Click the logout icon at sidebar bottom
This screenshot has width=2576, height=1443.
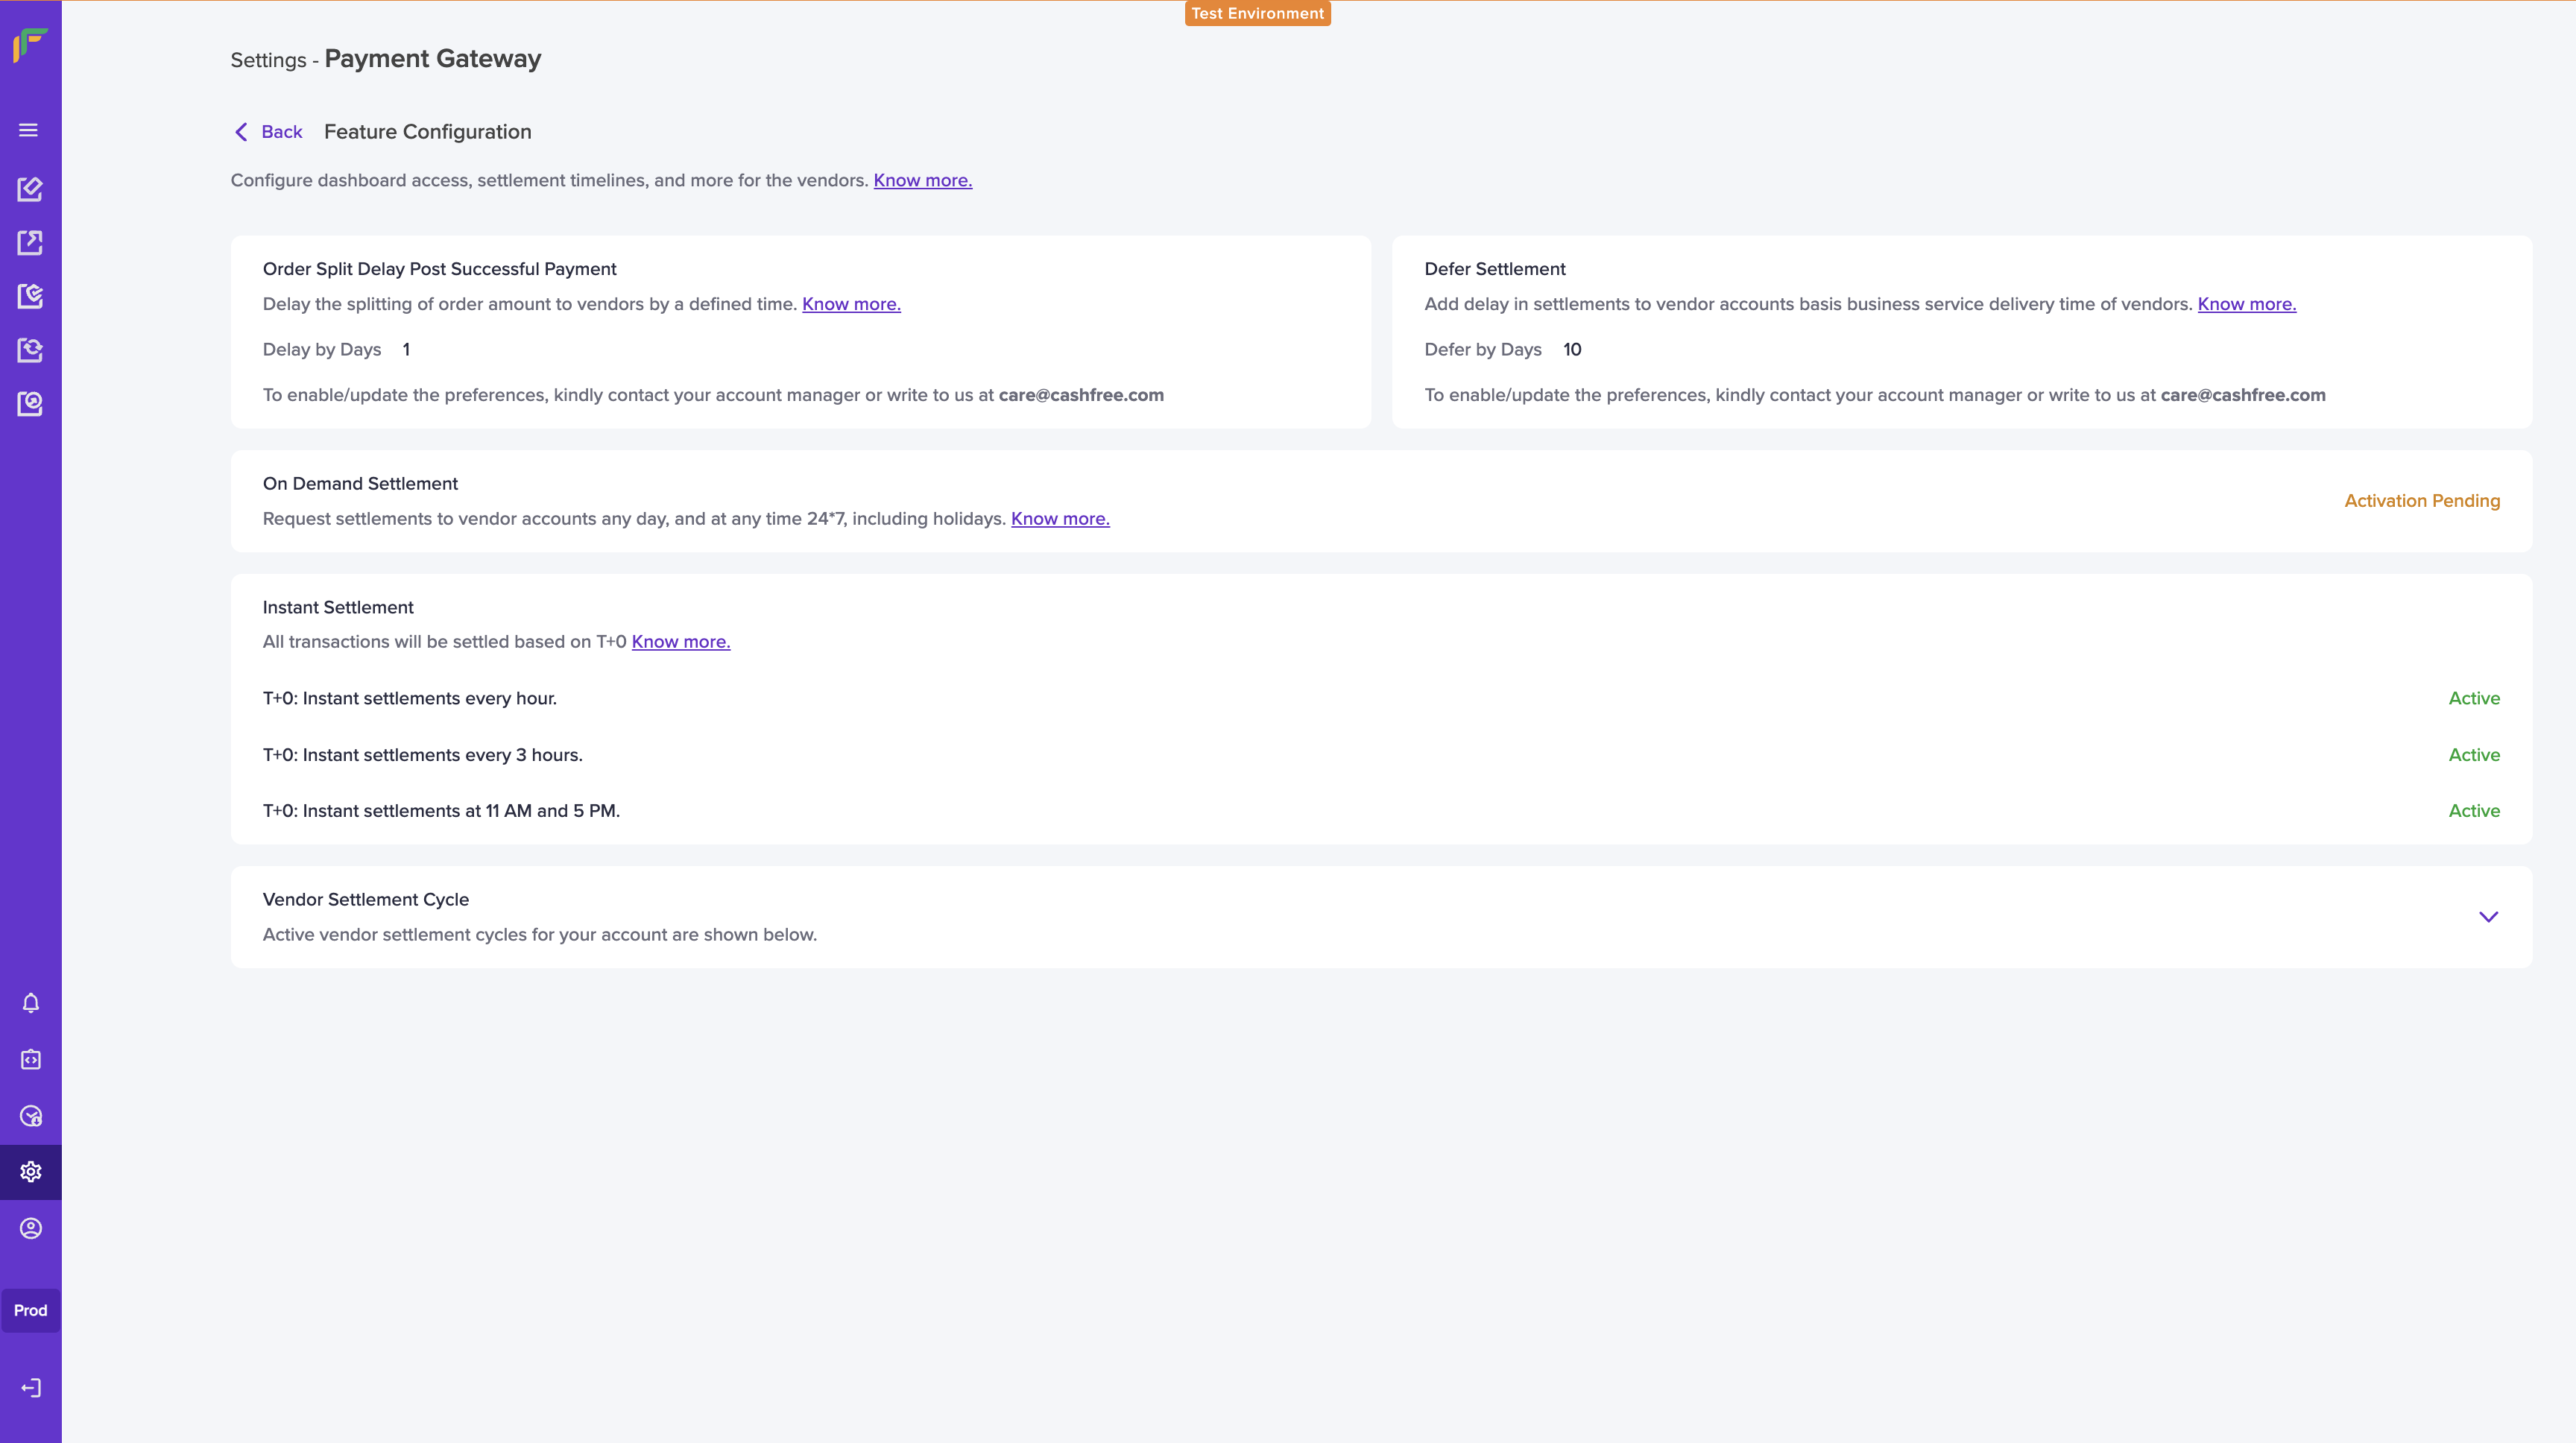(x=31, y=1388)
